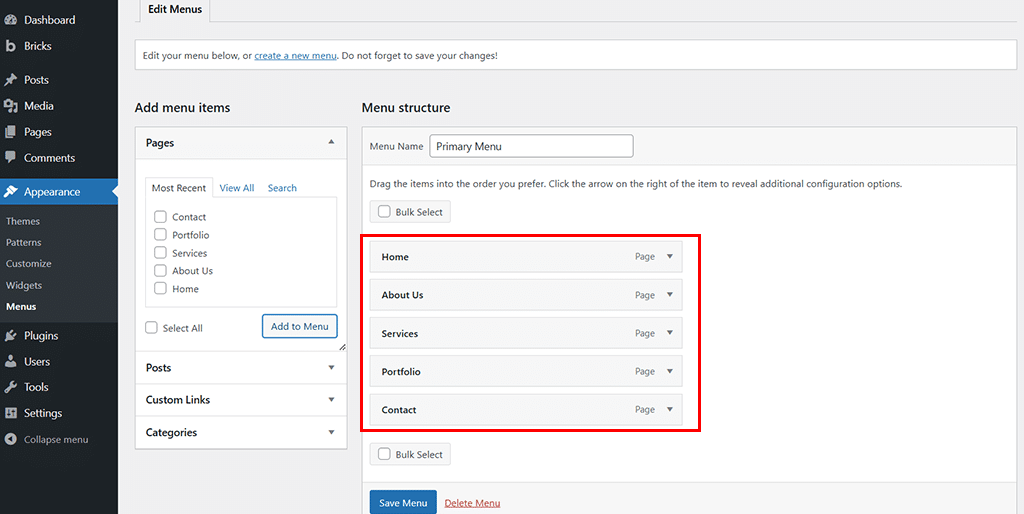
Task: Click the Delete Menu link
Action: tap(472, 503)
